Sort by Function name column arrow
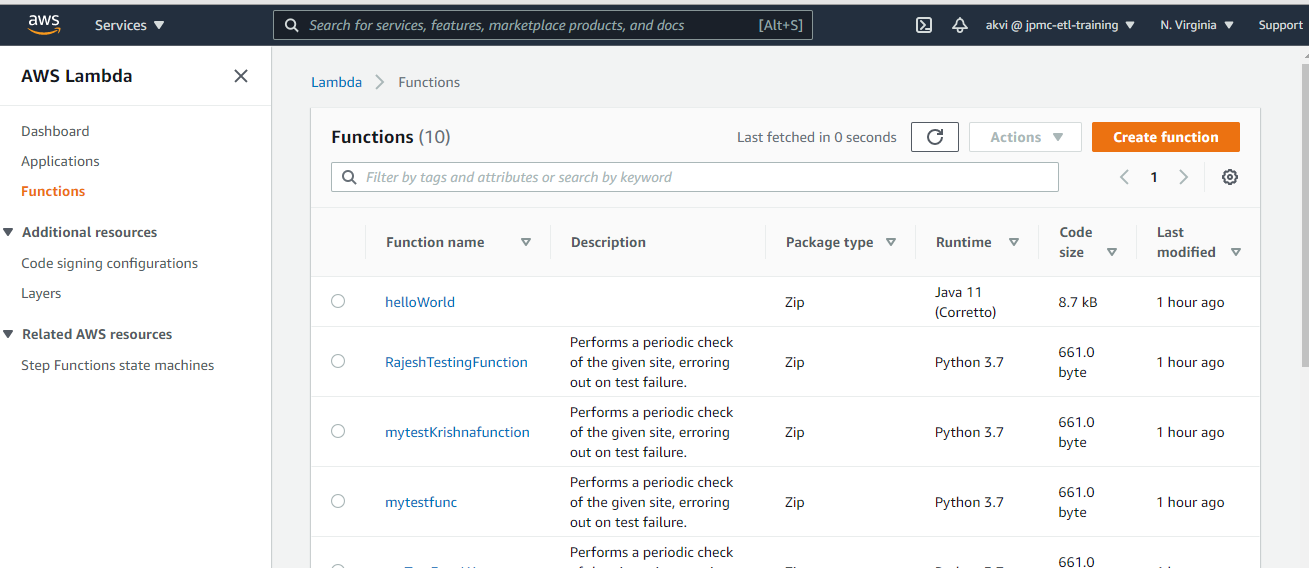The width and height of the screenshot is (1309, 568). click(x=526, y=242)
